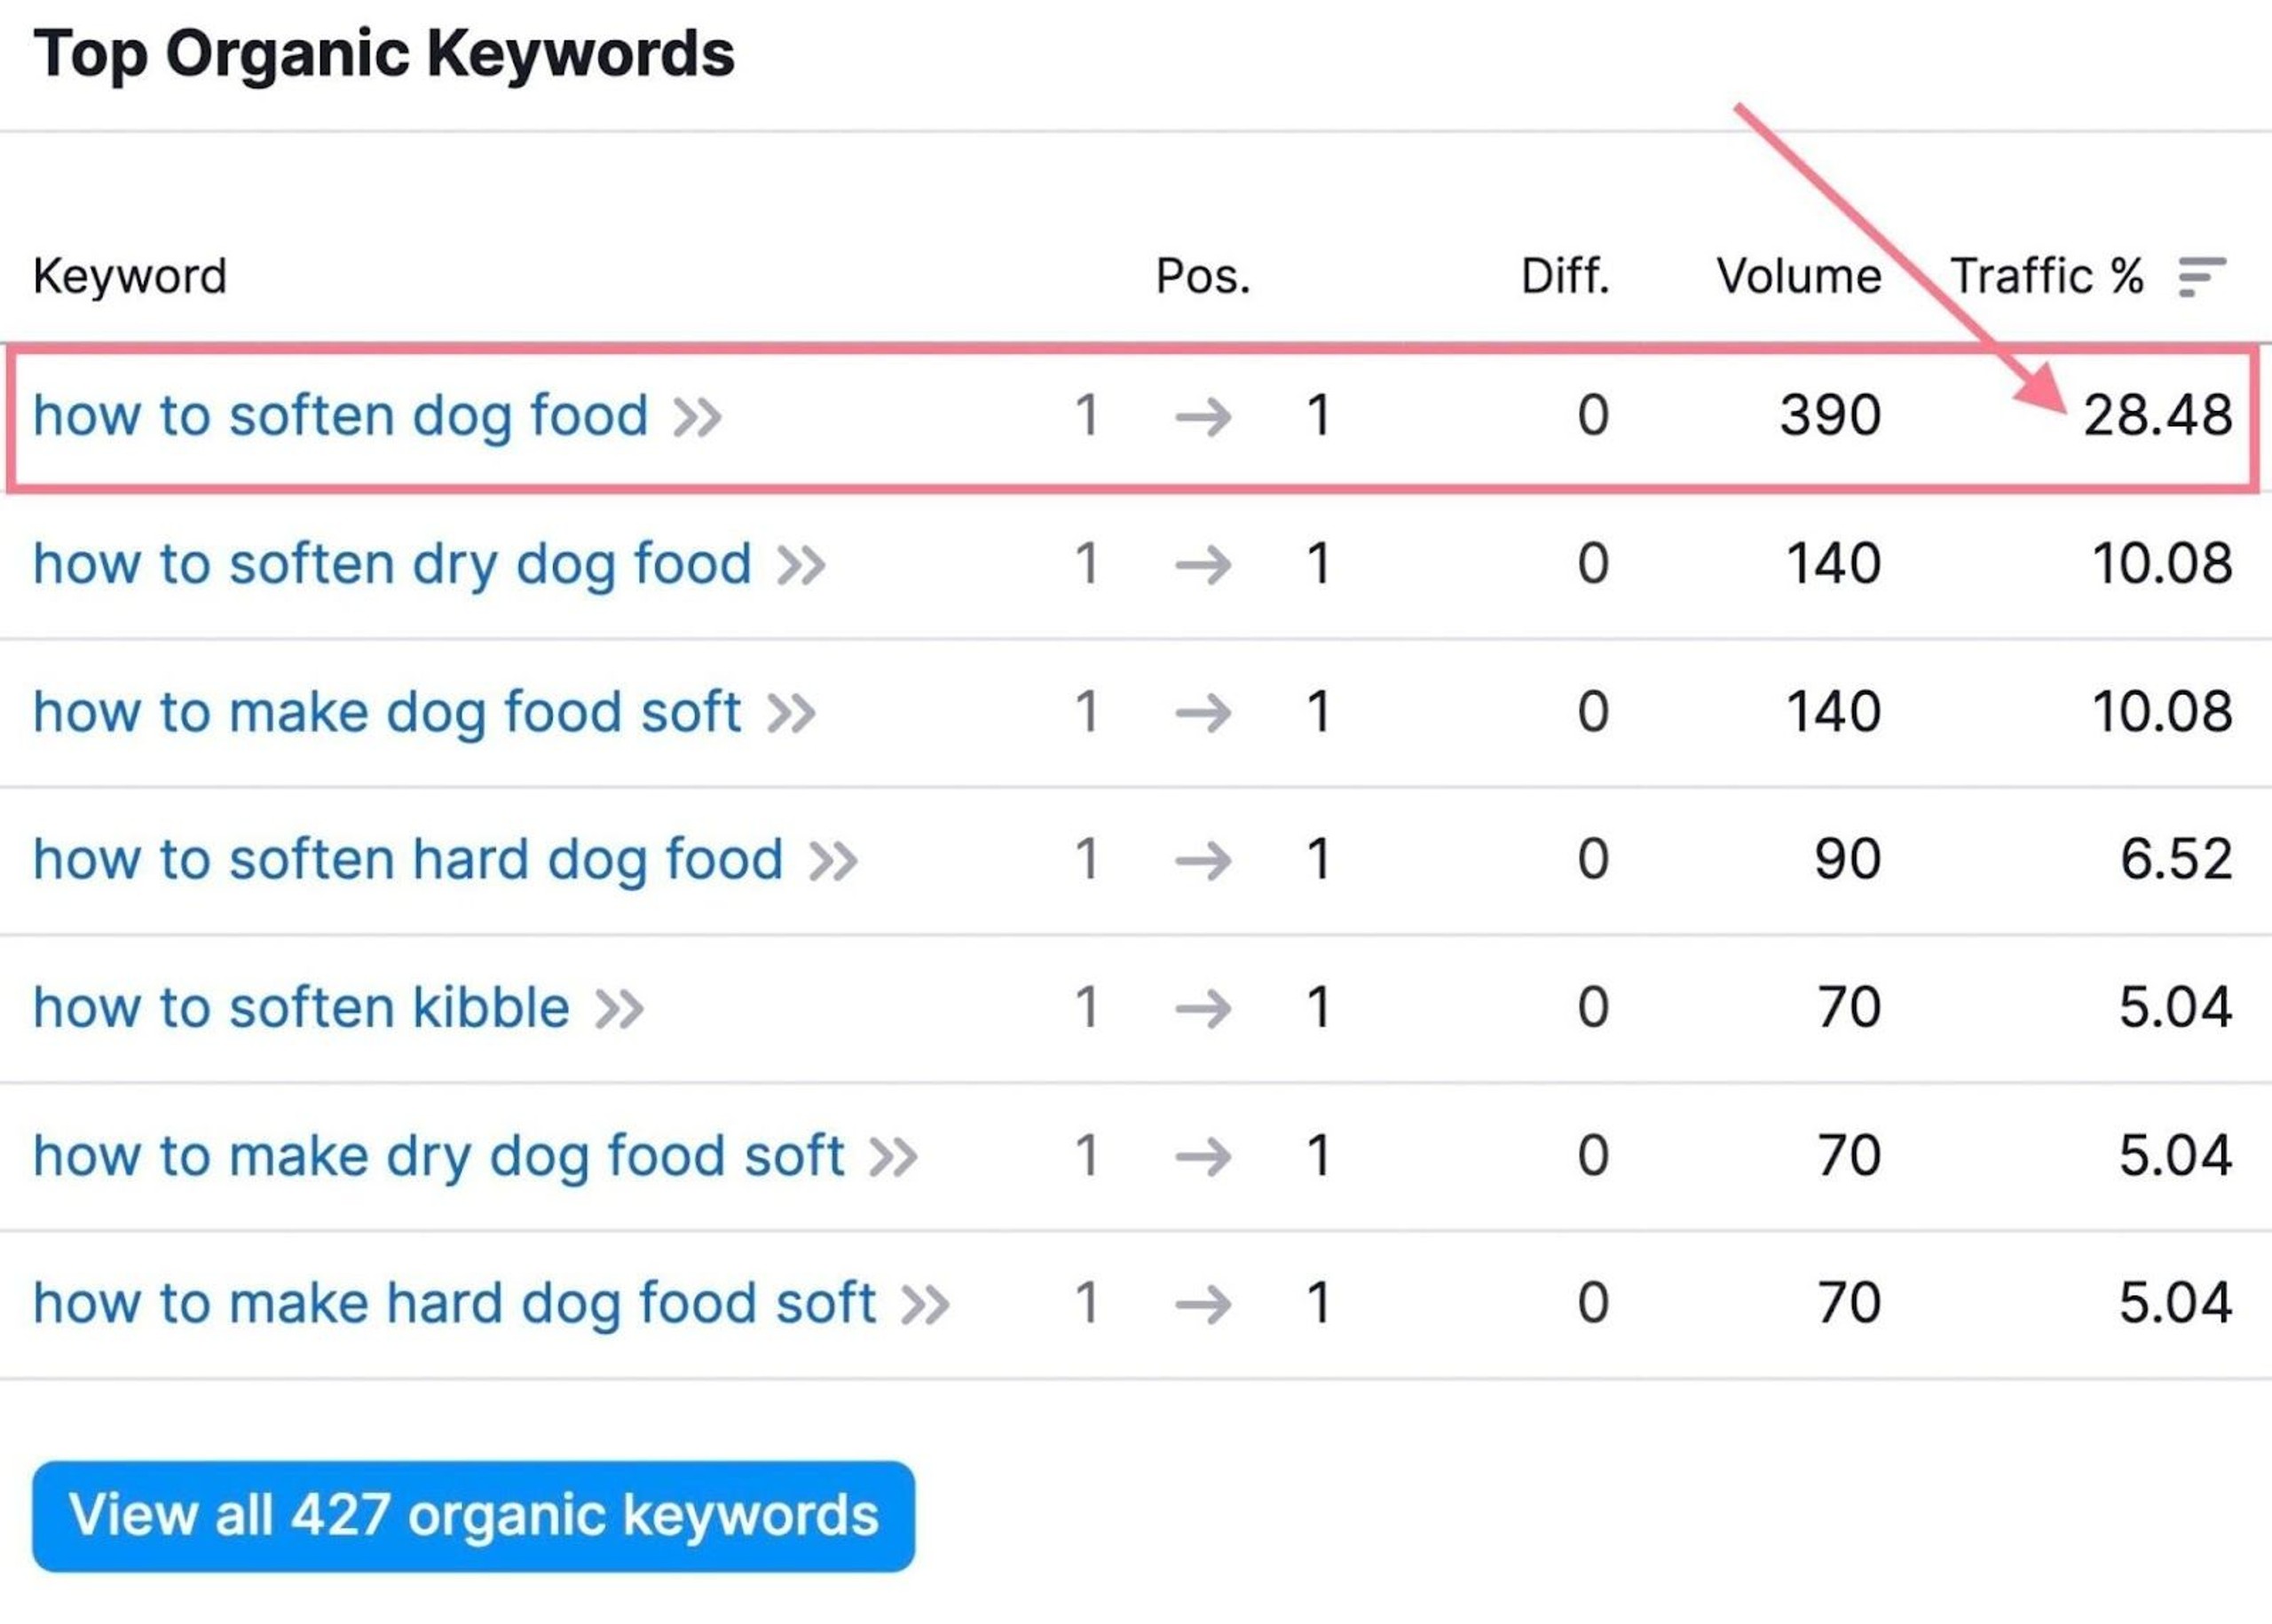Click double-chevron next to 'how to make dog food soft'
The image size is (2272, 1624).
click(x=791, y=713)
